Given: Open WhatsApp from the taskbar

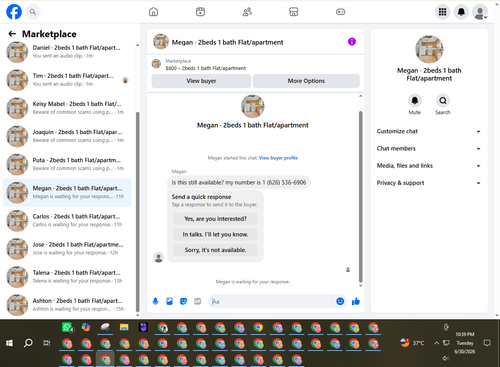Looking at the screenshot, I should coord(68,328).
